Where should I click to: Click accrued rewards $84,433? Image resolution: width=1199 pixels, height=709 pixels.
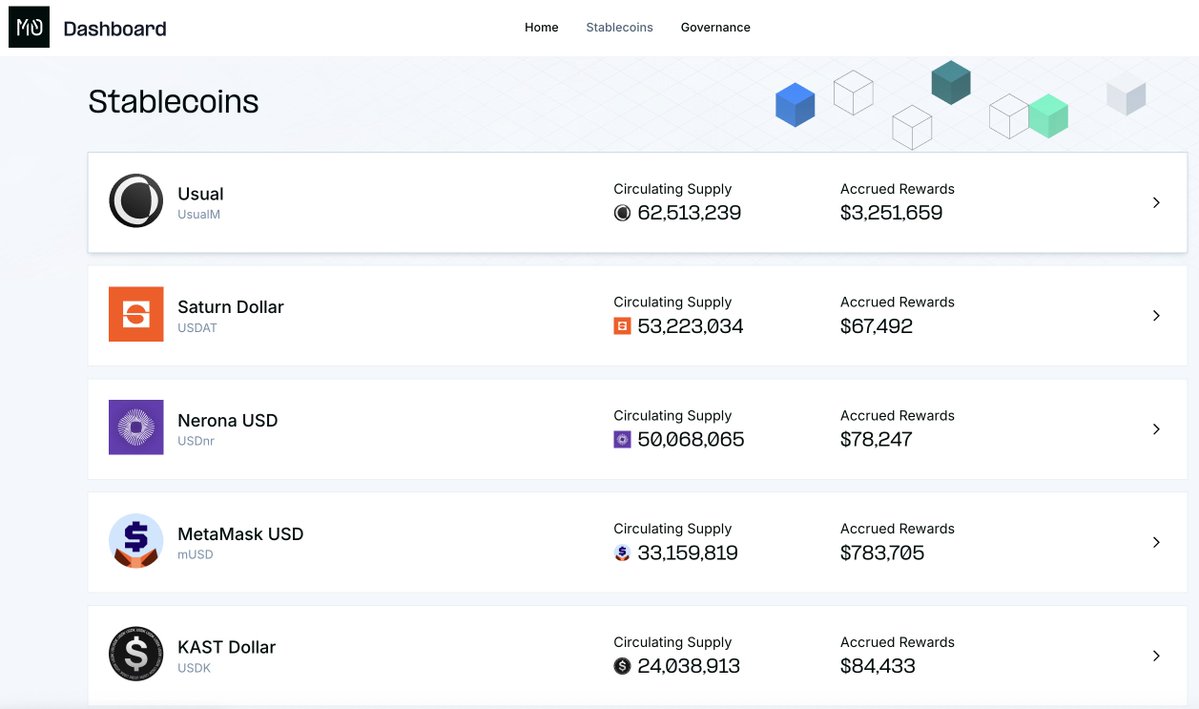[878, 665]
